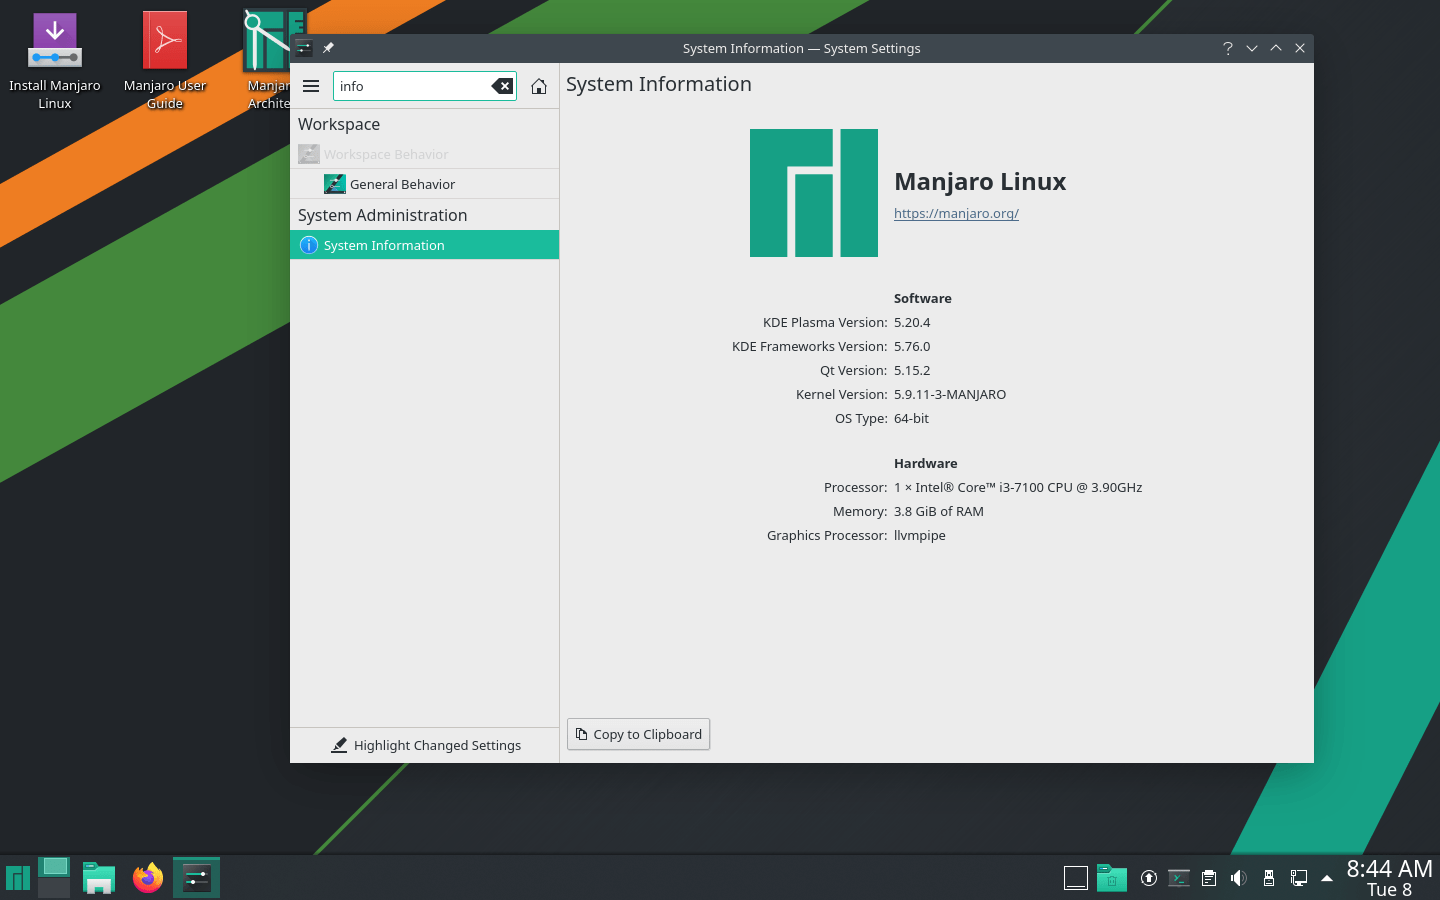1440x900 pixels.
Task: Click the audio volume speaker icon
Action: click(1239, 877)
